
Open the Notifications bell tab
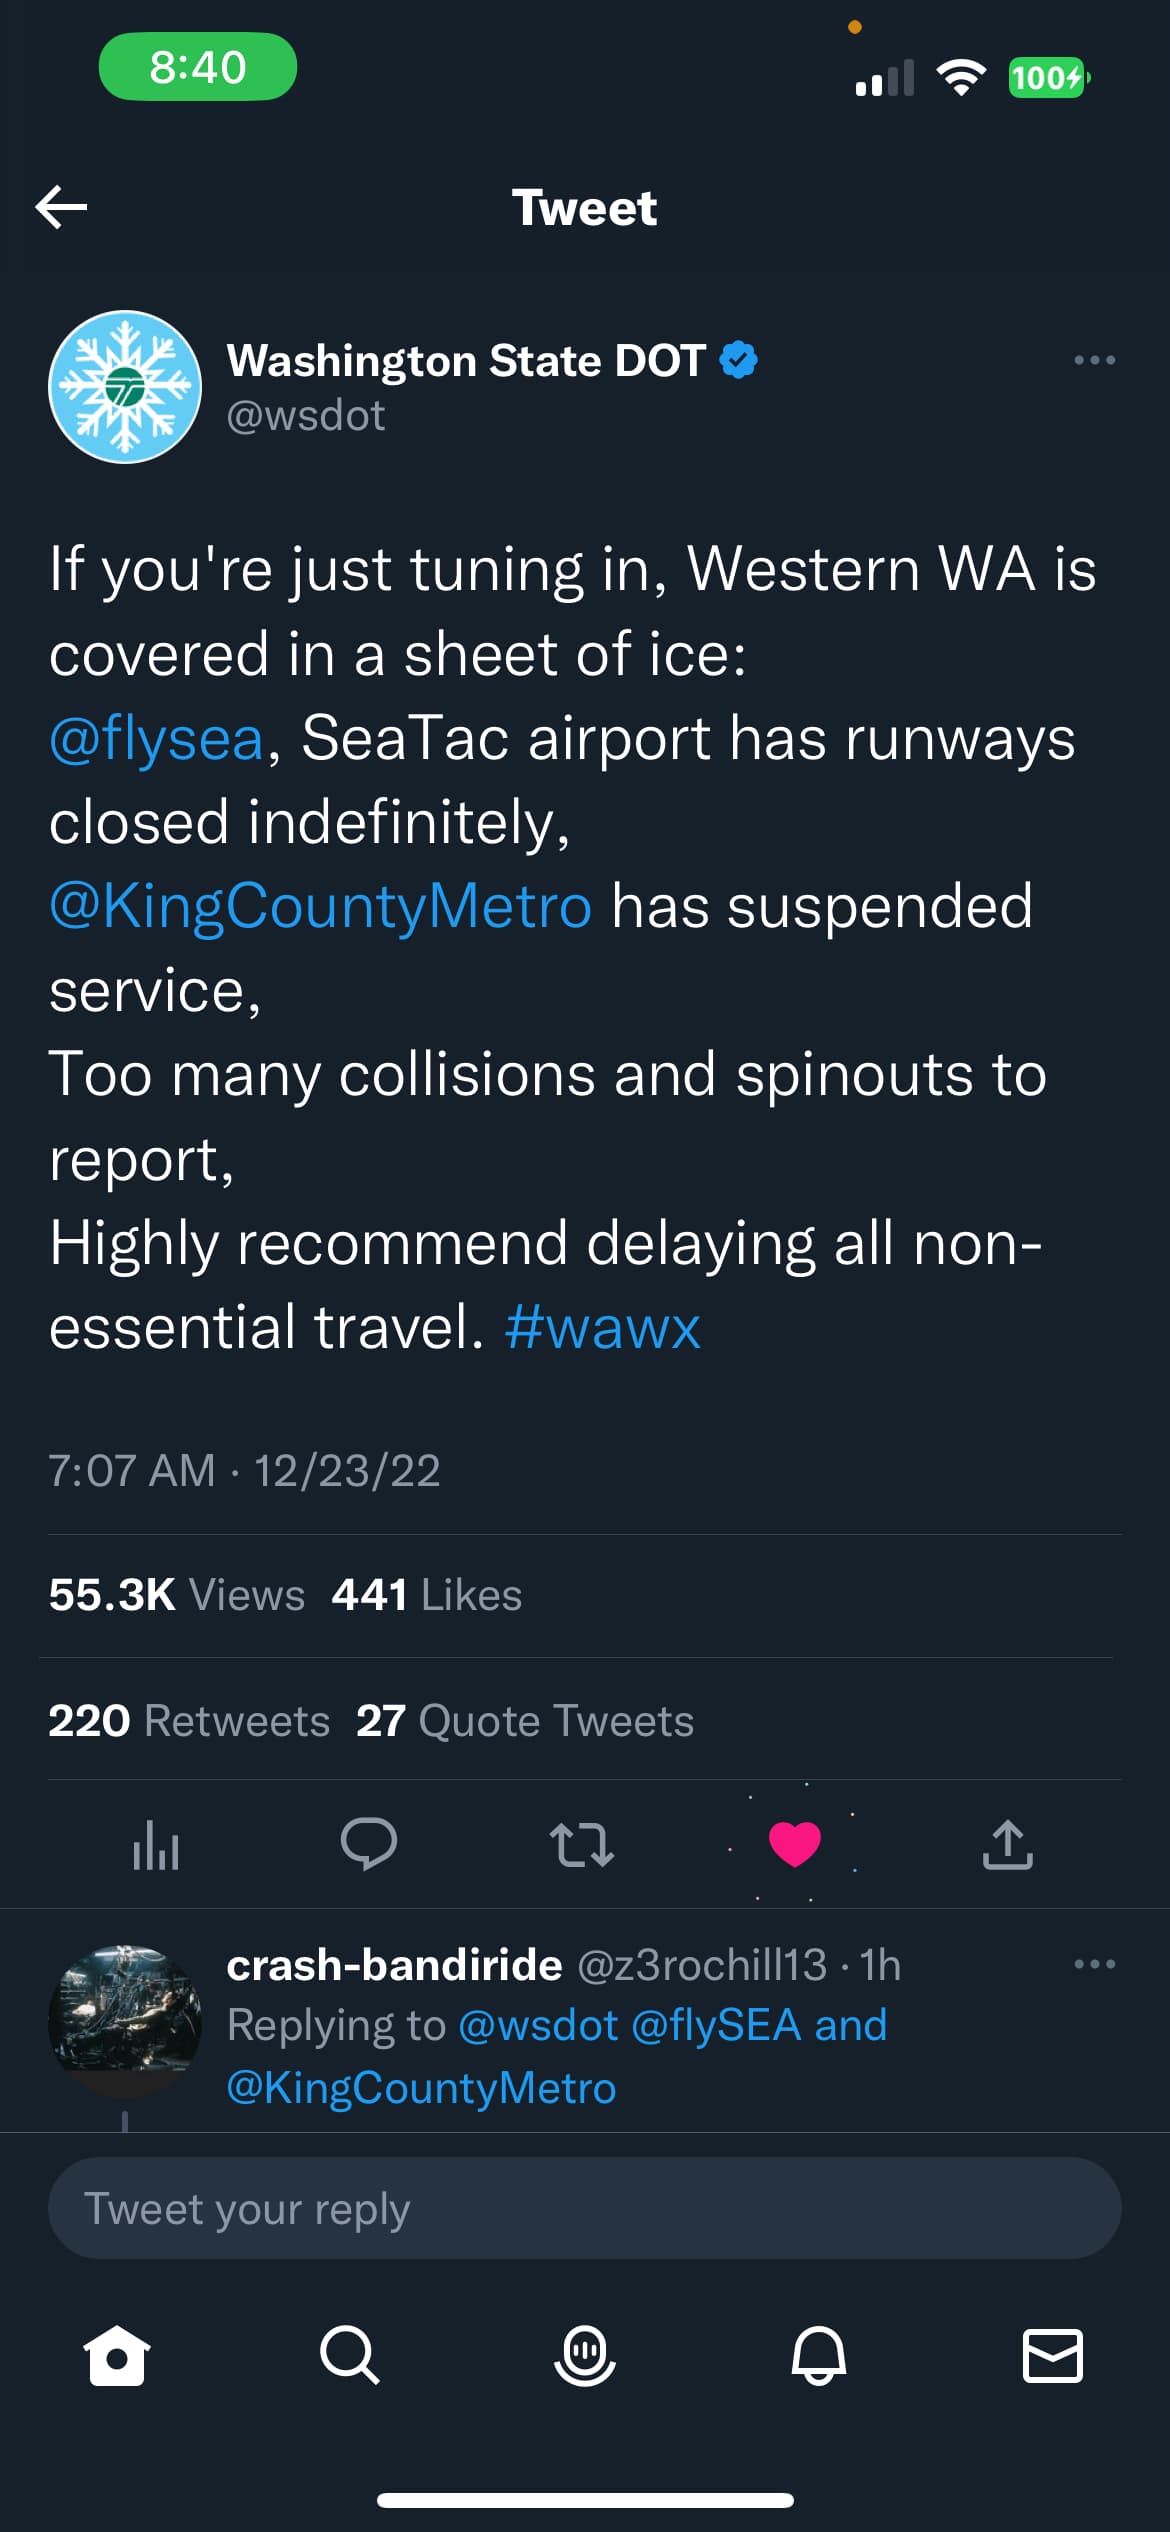click(x=819, y=2356)
